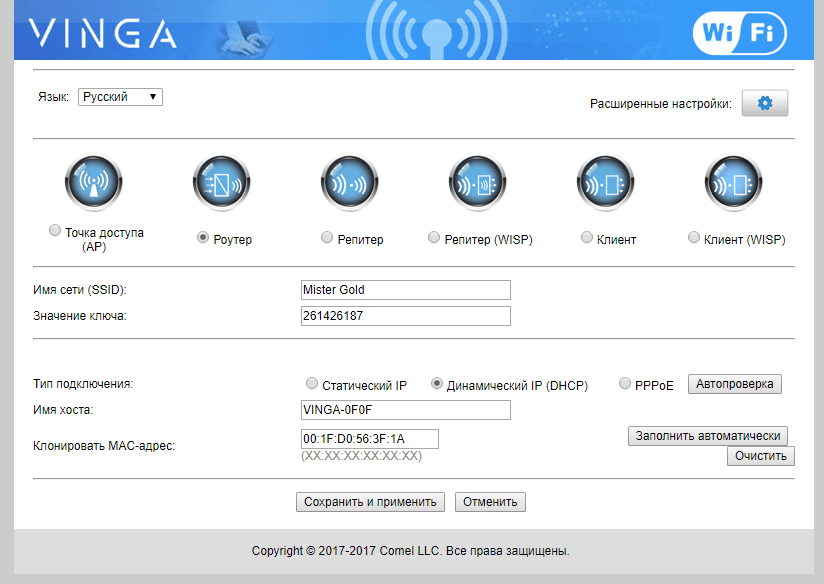Choose PPPoE connection type
This screenshot has height=584, width=824.
click(x=626, y=384)
